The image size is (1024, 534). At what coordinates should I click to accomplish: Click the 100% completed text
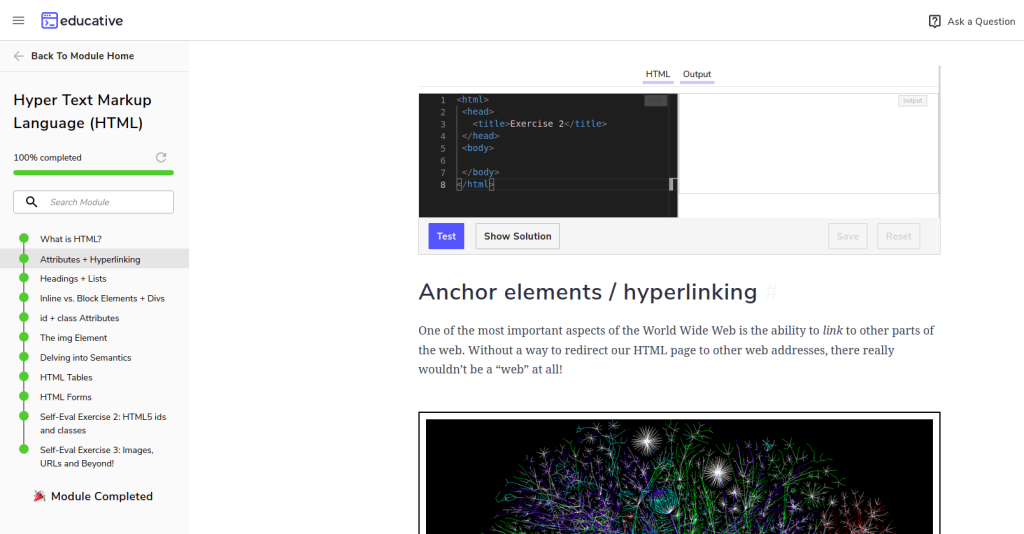point(47,157)
